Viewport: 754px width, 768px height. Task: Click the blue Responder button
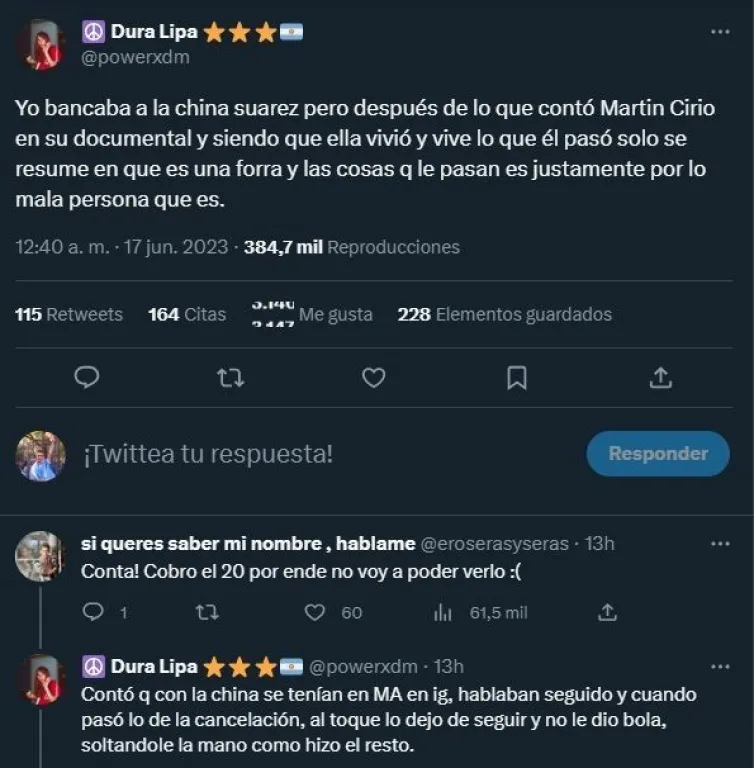[657, 453]
